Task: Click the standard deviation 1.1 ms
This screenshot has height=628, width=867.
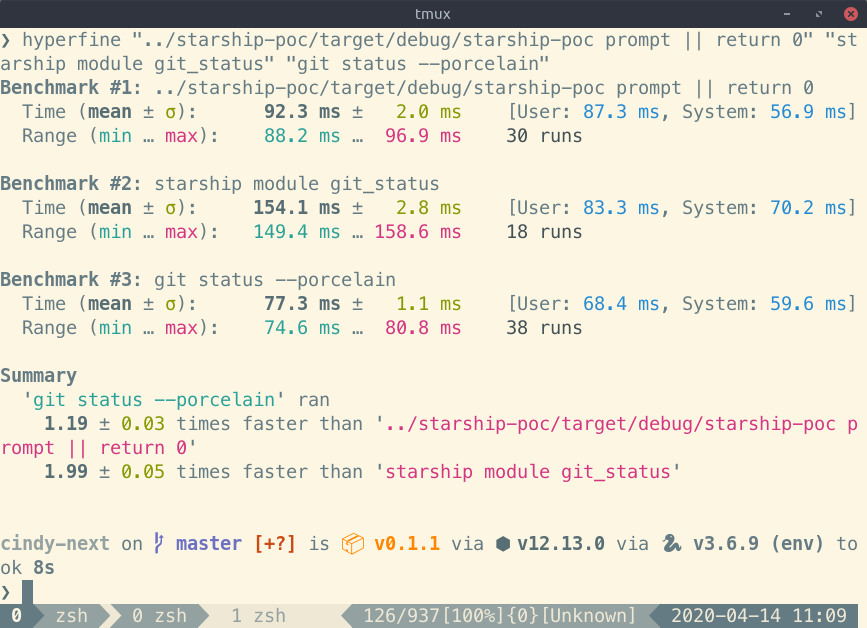Action: [429, 304]
